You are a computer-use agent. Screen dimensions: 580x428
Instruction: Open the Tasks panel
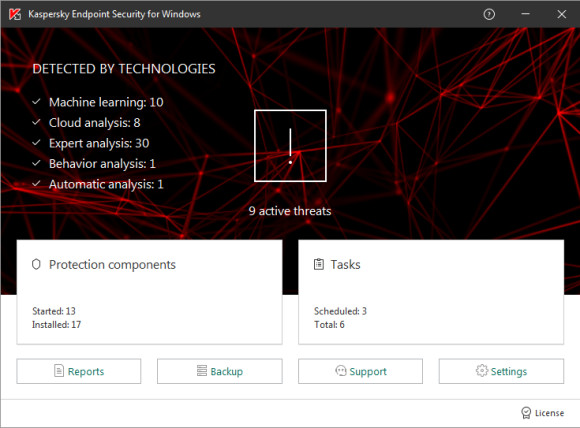431,292
